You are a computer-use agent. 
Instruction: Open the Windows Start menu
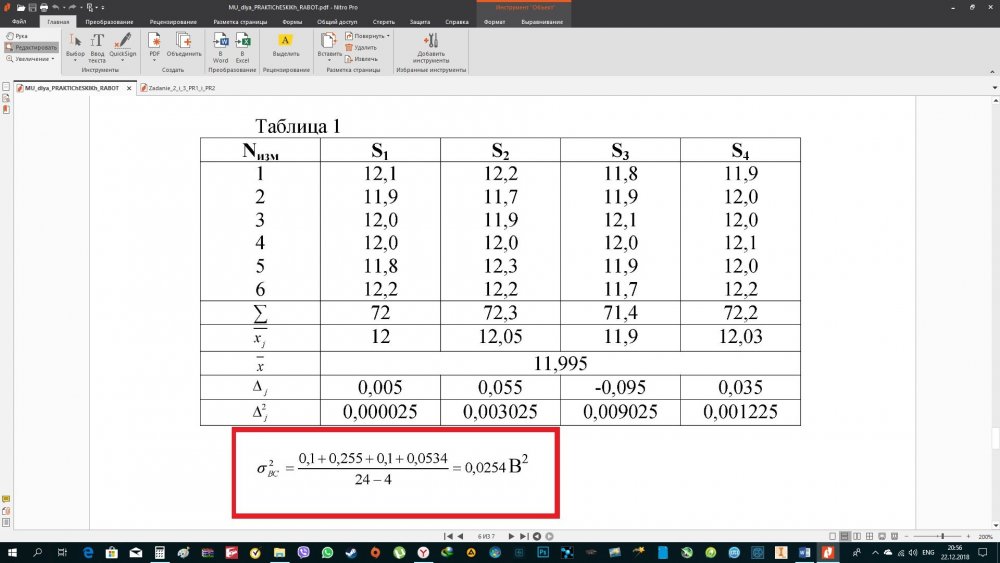pos(12,552)
